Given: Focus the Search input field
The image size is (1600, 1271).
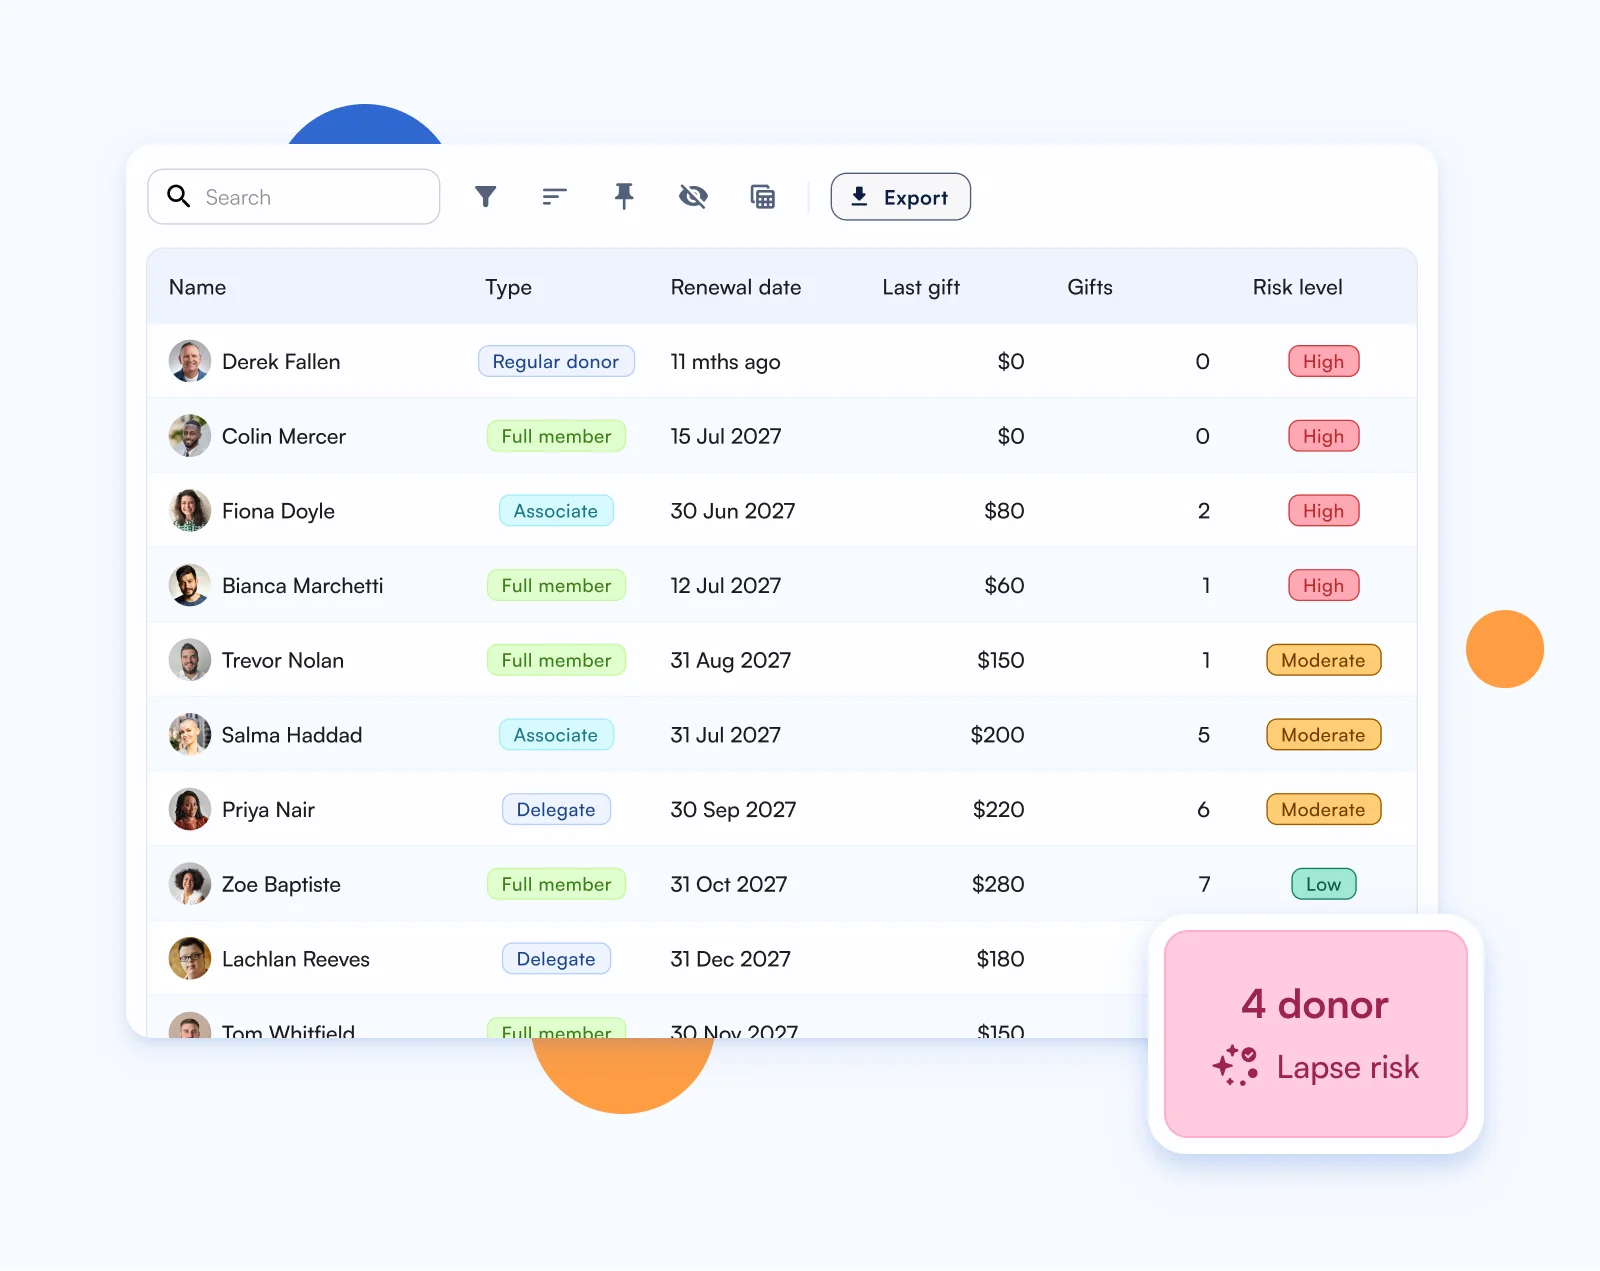Looking at the screenshot, I should (x=294, y=197).
